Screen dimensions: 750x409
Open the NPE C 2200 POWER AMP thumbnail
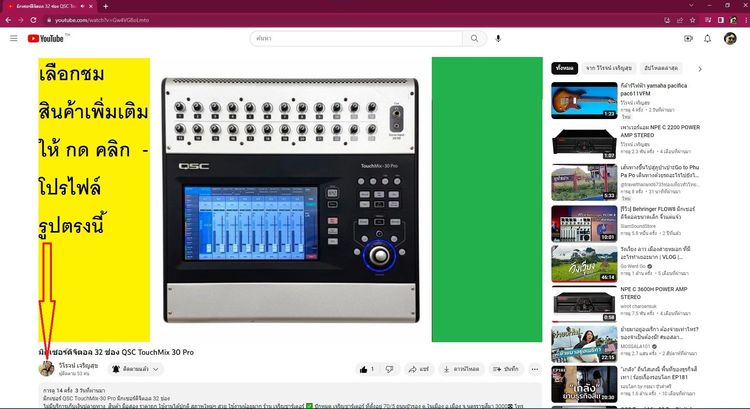[x=584, y=142]
